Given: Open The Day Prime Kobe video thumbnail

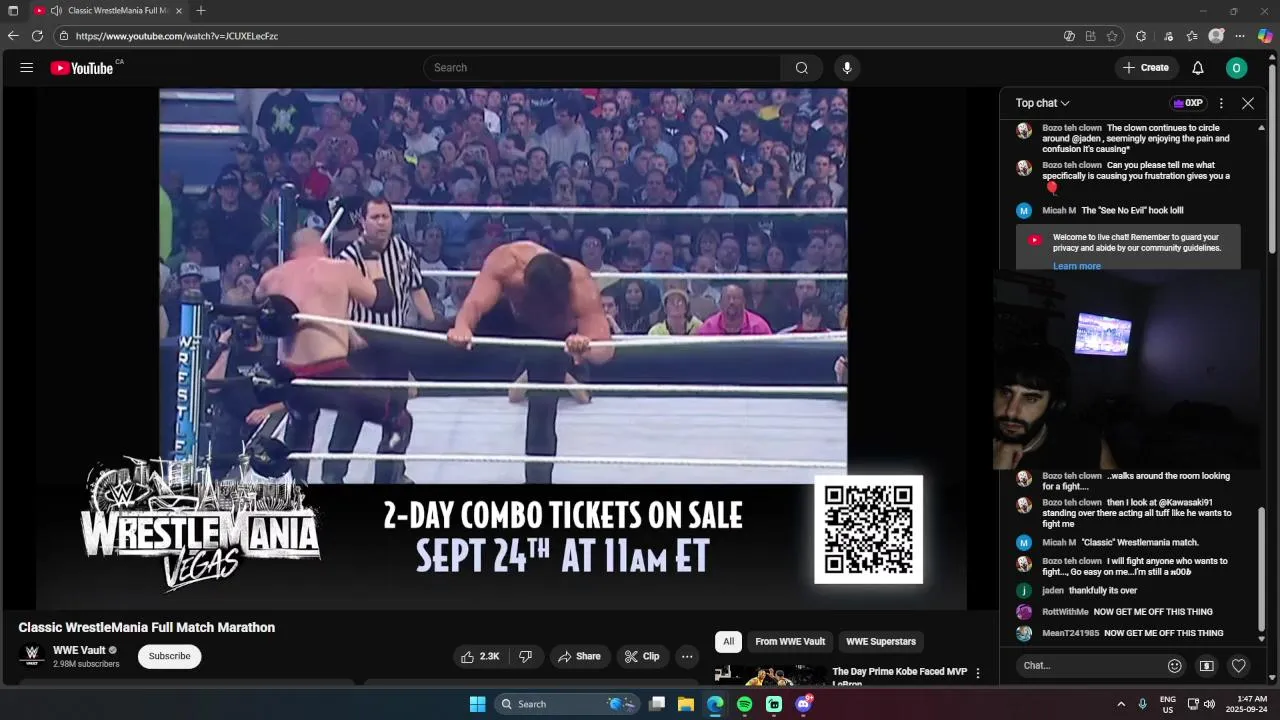Looking at the screenshot, I should [x=770, y=675].
